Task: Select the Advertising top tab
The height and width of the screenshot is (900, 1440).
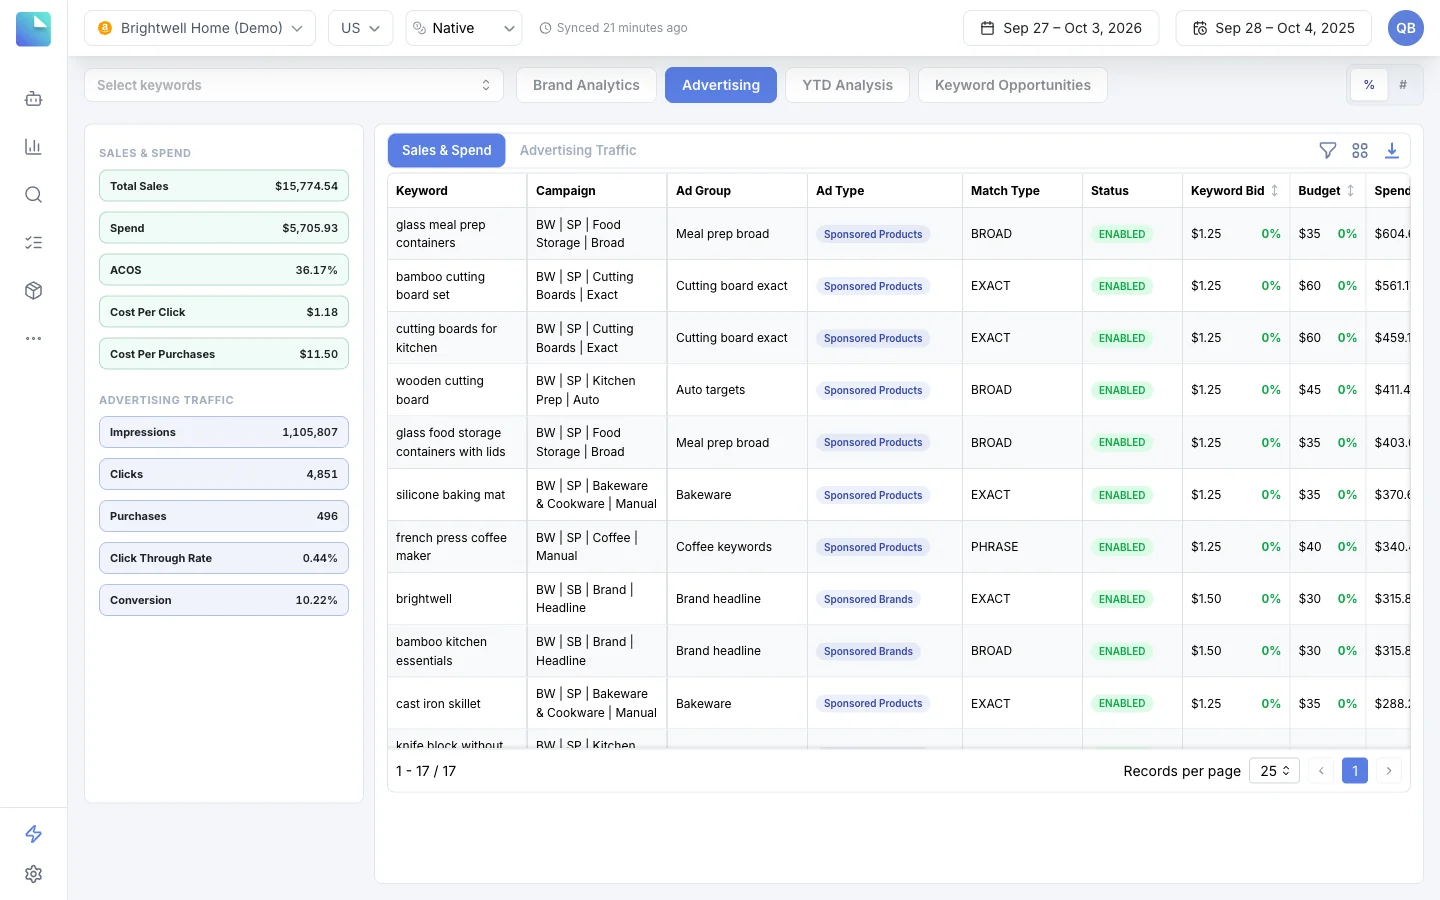Action: tap(721, 85)
